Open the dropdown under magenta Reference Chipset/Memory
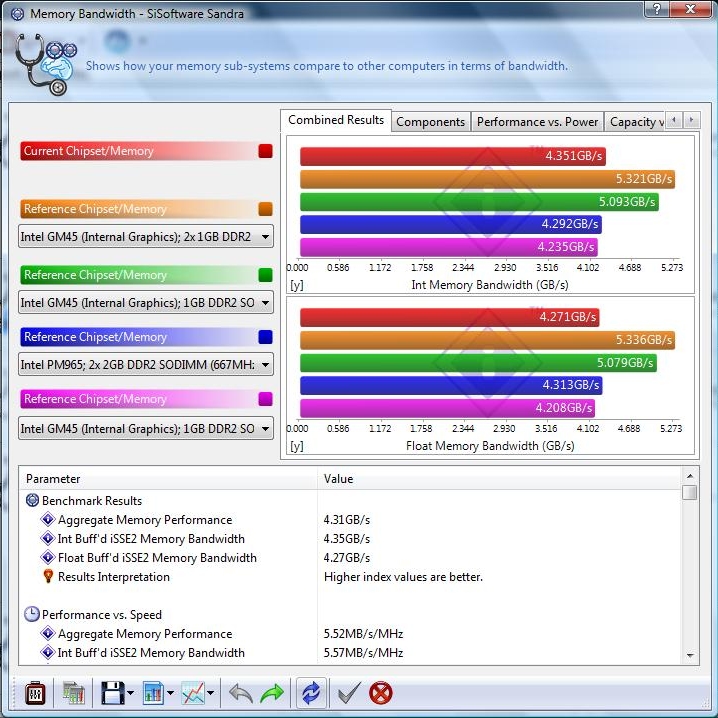The image size is (718, 718). click(146, 429)
